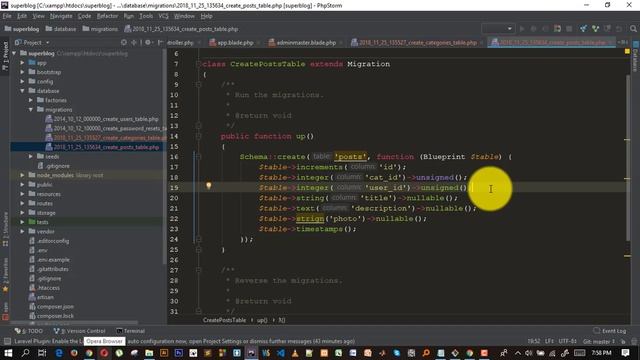The image size is (640, 360).
Task: Expand the app folder
Action: click(22, 63)
